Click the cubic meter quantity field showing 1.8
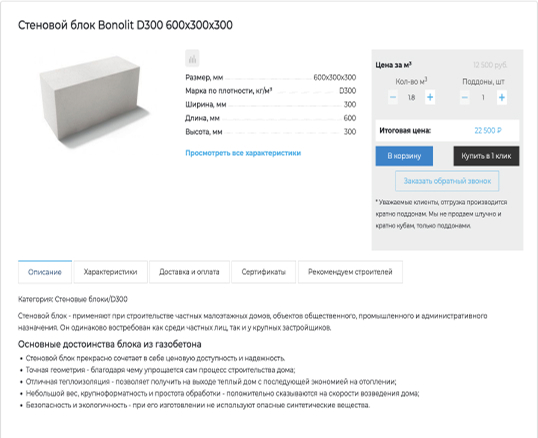The height and width of the screenshot is (438, 538). click(x=411, y=98)
